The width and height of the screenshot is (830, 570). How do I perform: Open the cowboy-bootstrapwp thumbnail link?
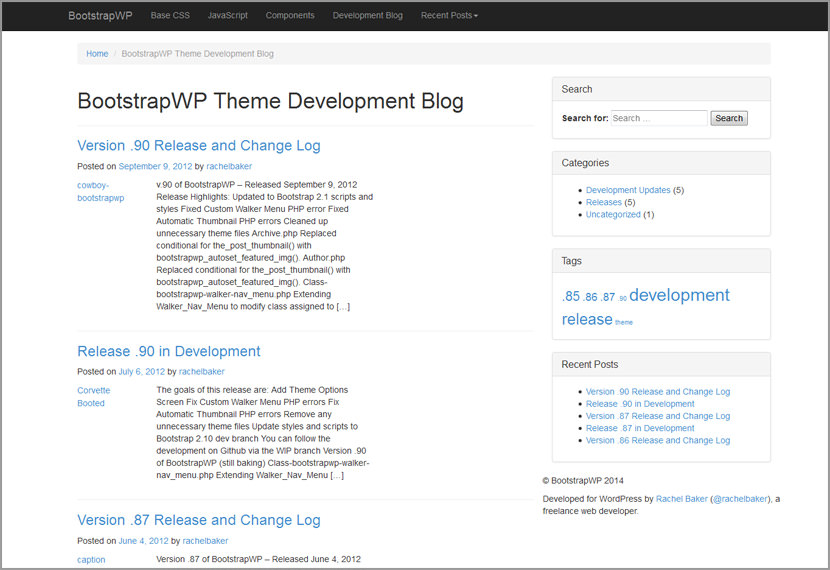pyautogui.click(x=101, y=192)
